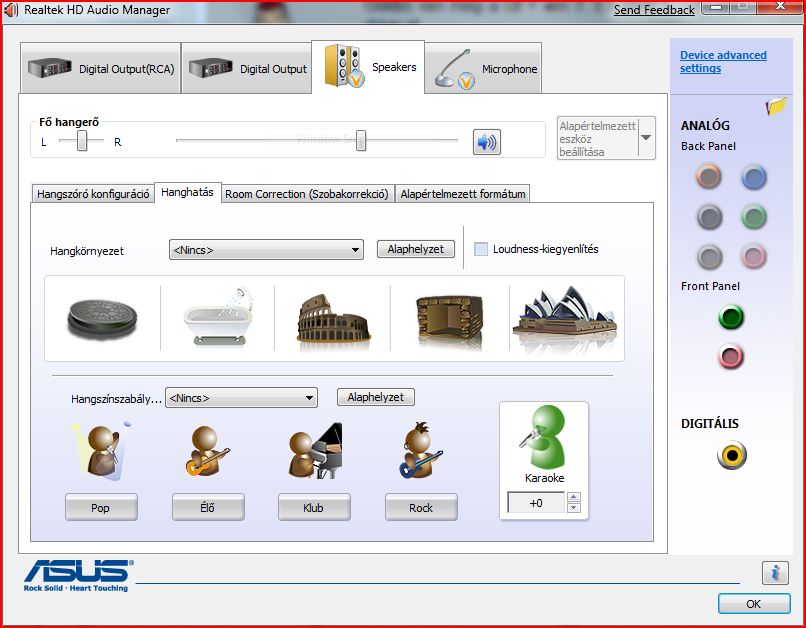Click the main volume slider handle

click(x=361, y=140)
